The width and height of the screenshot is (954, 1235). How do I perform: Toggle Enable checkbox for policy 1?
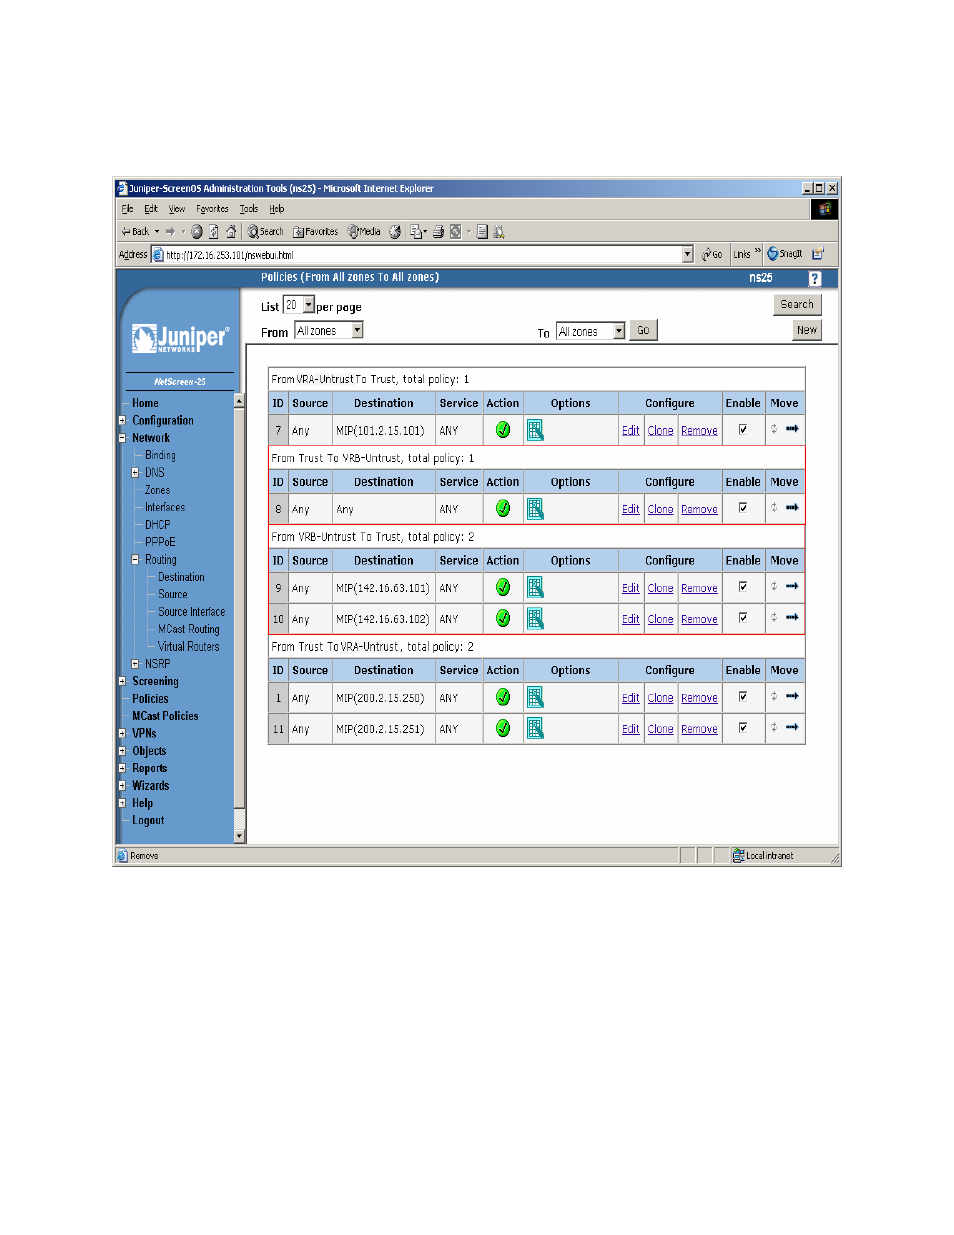tap(743, 697)
